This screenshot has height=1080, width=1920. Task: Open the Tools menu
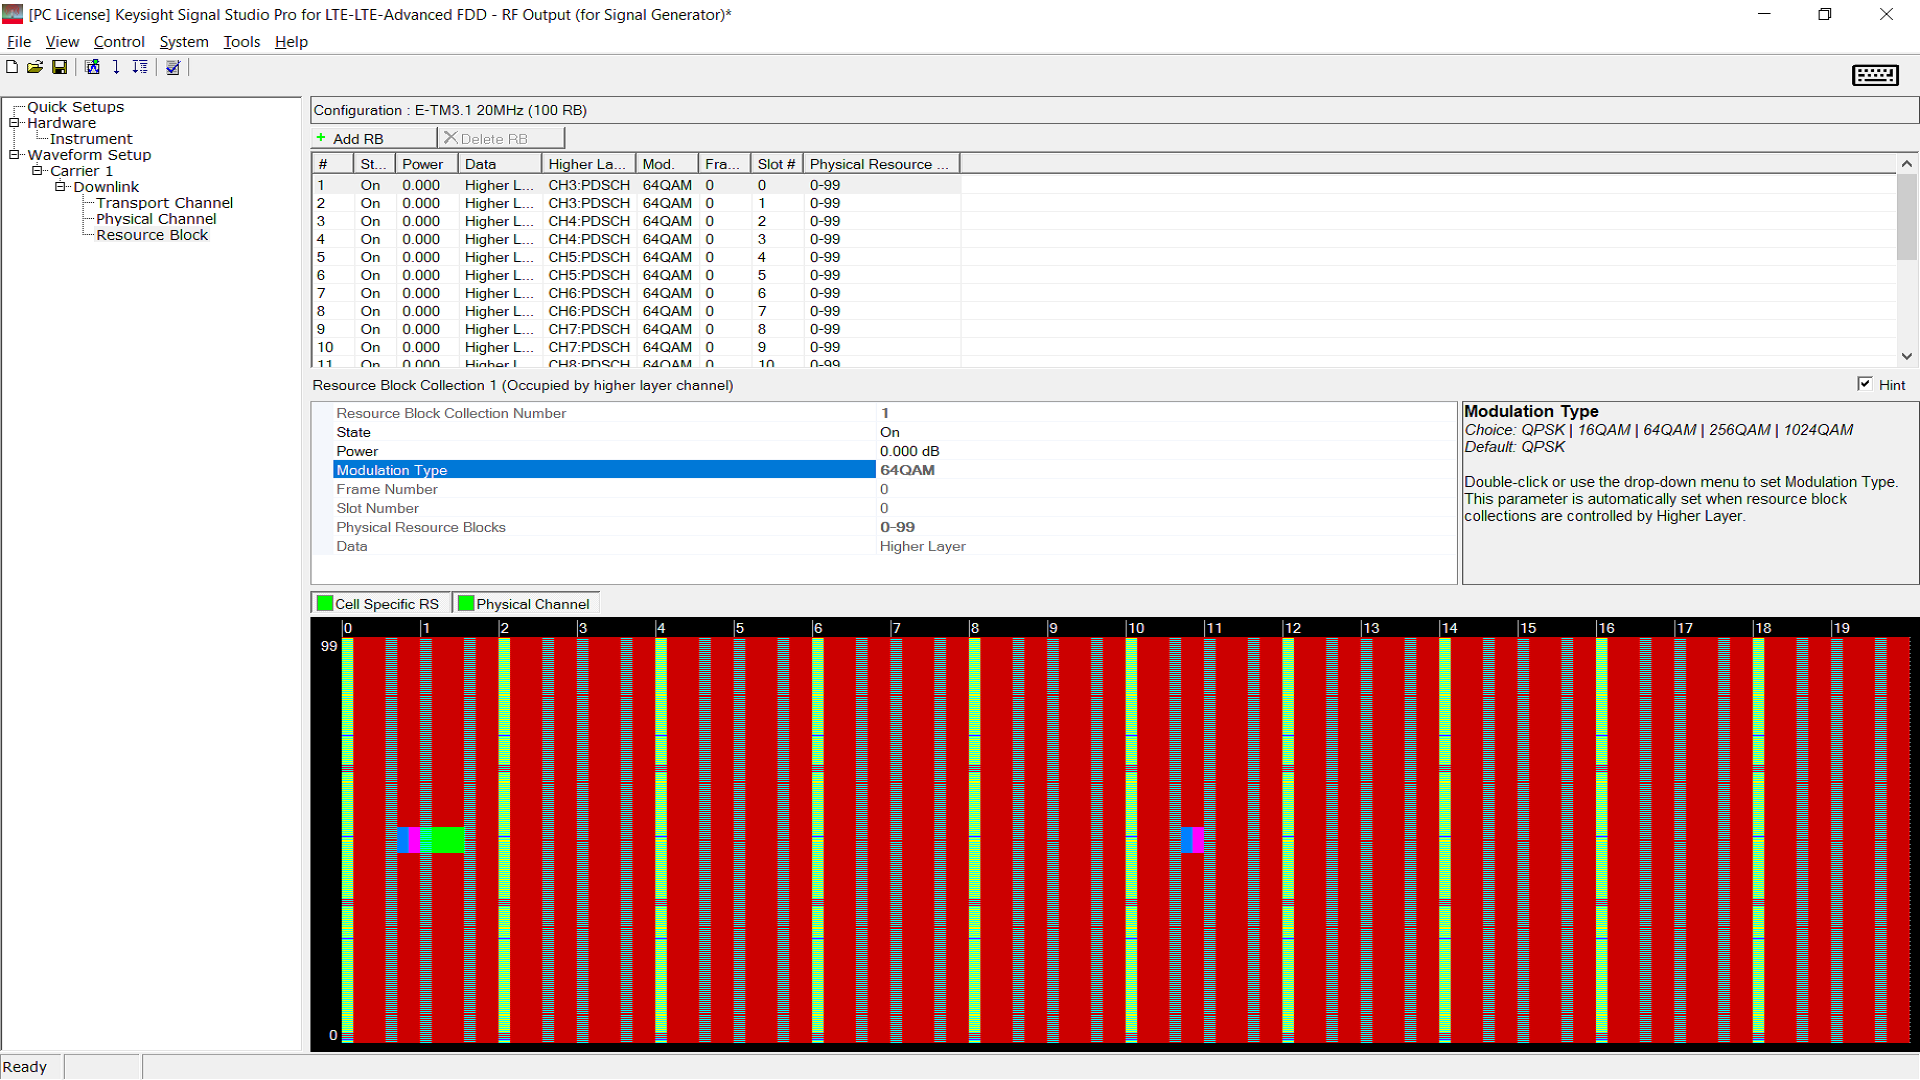(241, 42)
